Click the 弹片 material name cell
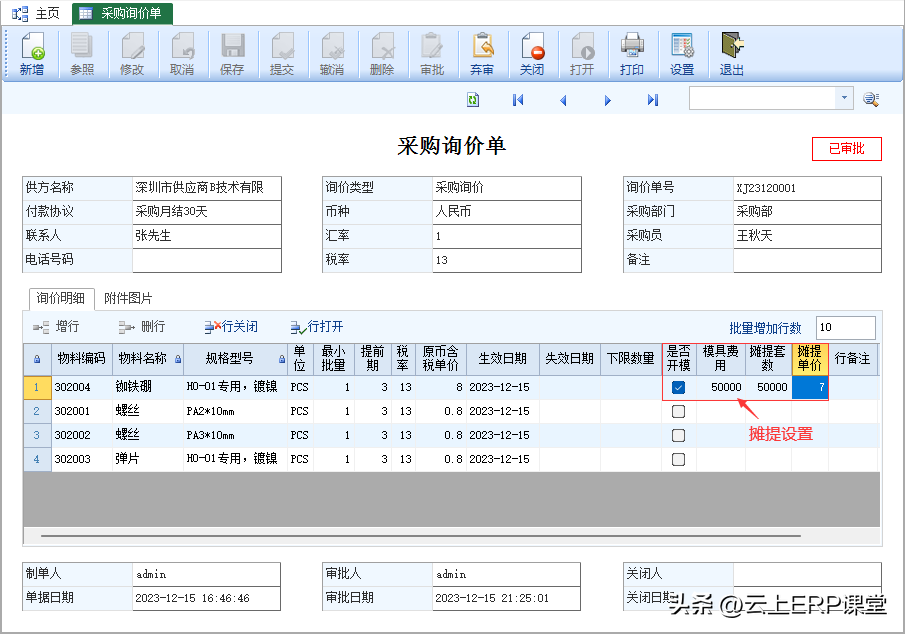 click(148, 460)
